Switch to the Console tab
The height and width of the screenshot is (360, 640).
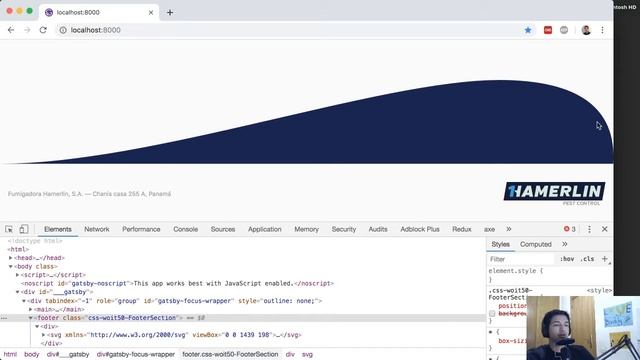185,229
